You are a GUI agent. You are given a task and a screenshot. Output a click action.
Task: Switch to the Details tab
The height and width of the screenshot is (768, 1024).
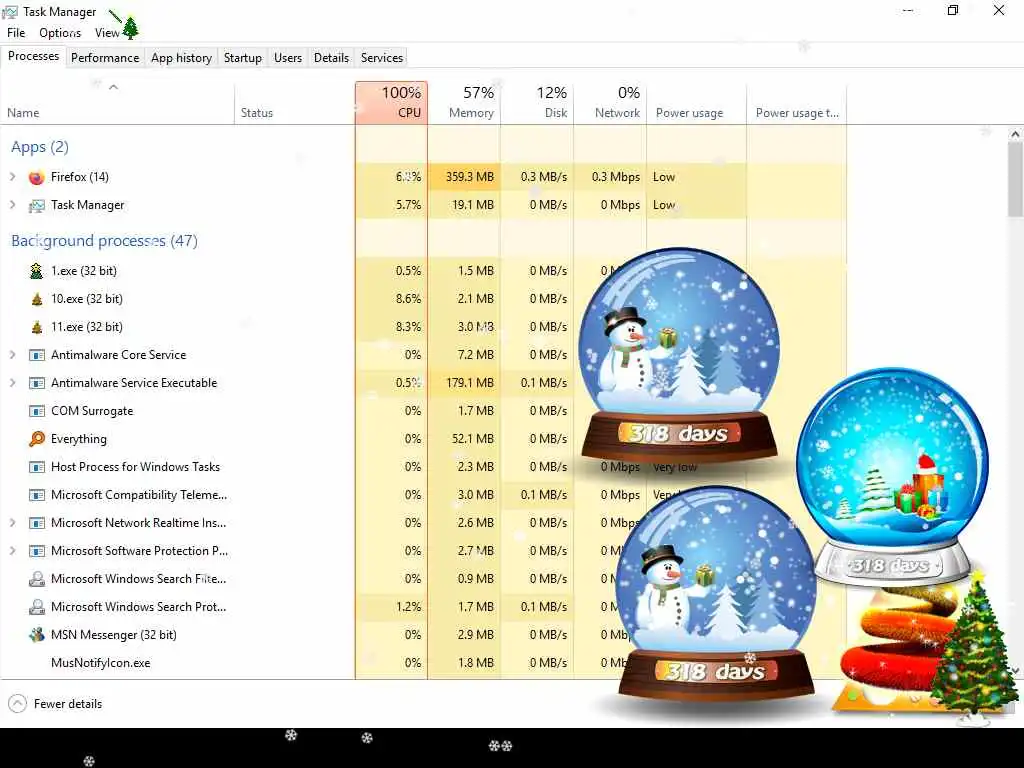(331, 57)
